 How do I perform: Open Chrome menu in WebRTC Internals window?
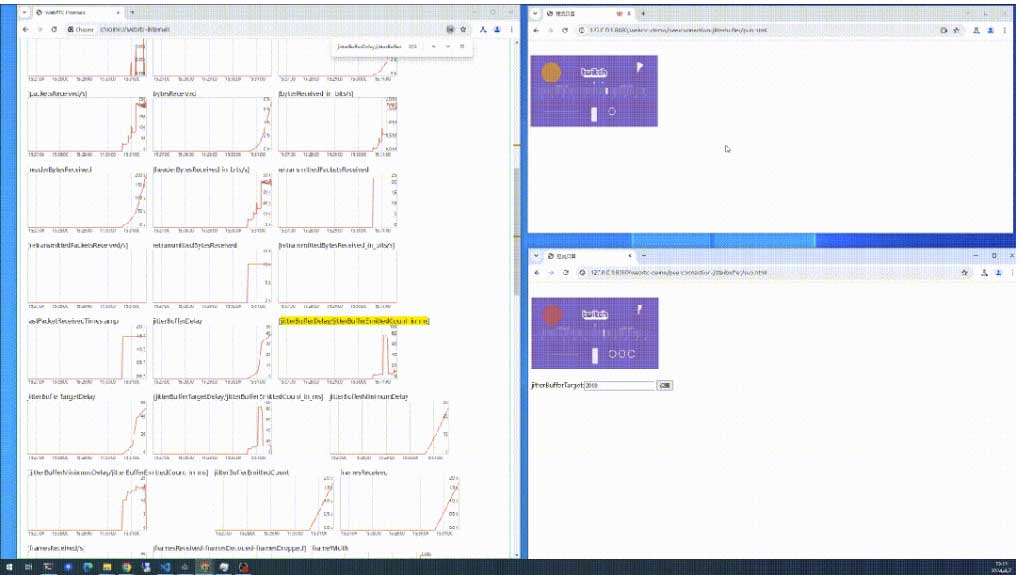click(512, 30)
